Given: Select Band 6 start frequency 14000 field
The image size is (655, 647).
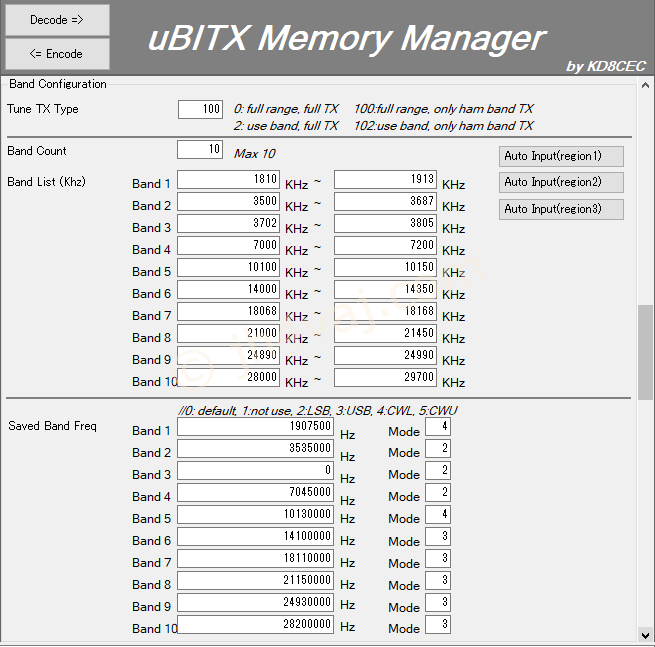Looking at the screenshot, I should click(x=228, y=289).
